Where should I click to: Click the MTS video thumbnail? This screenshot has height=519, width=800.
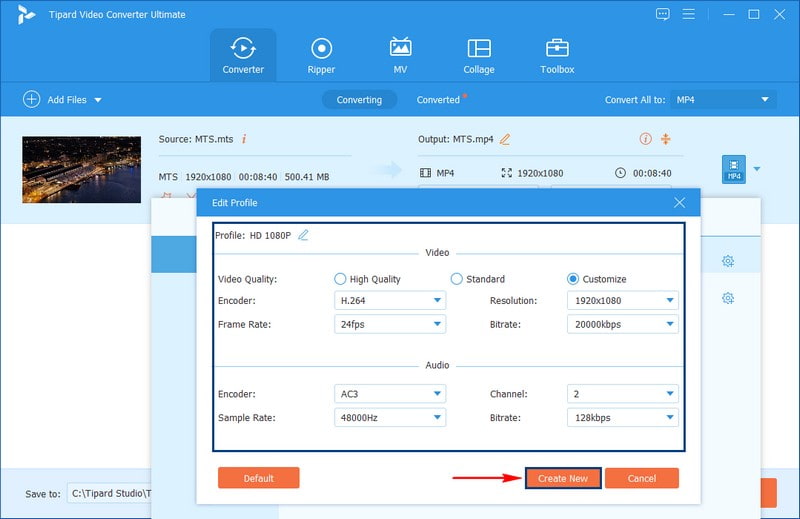(x=82, y=169)
